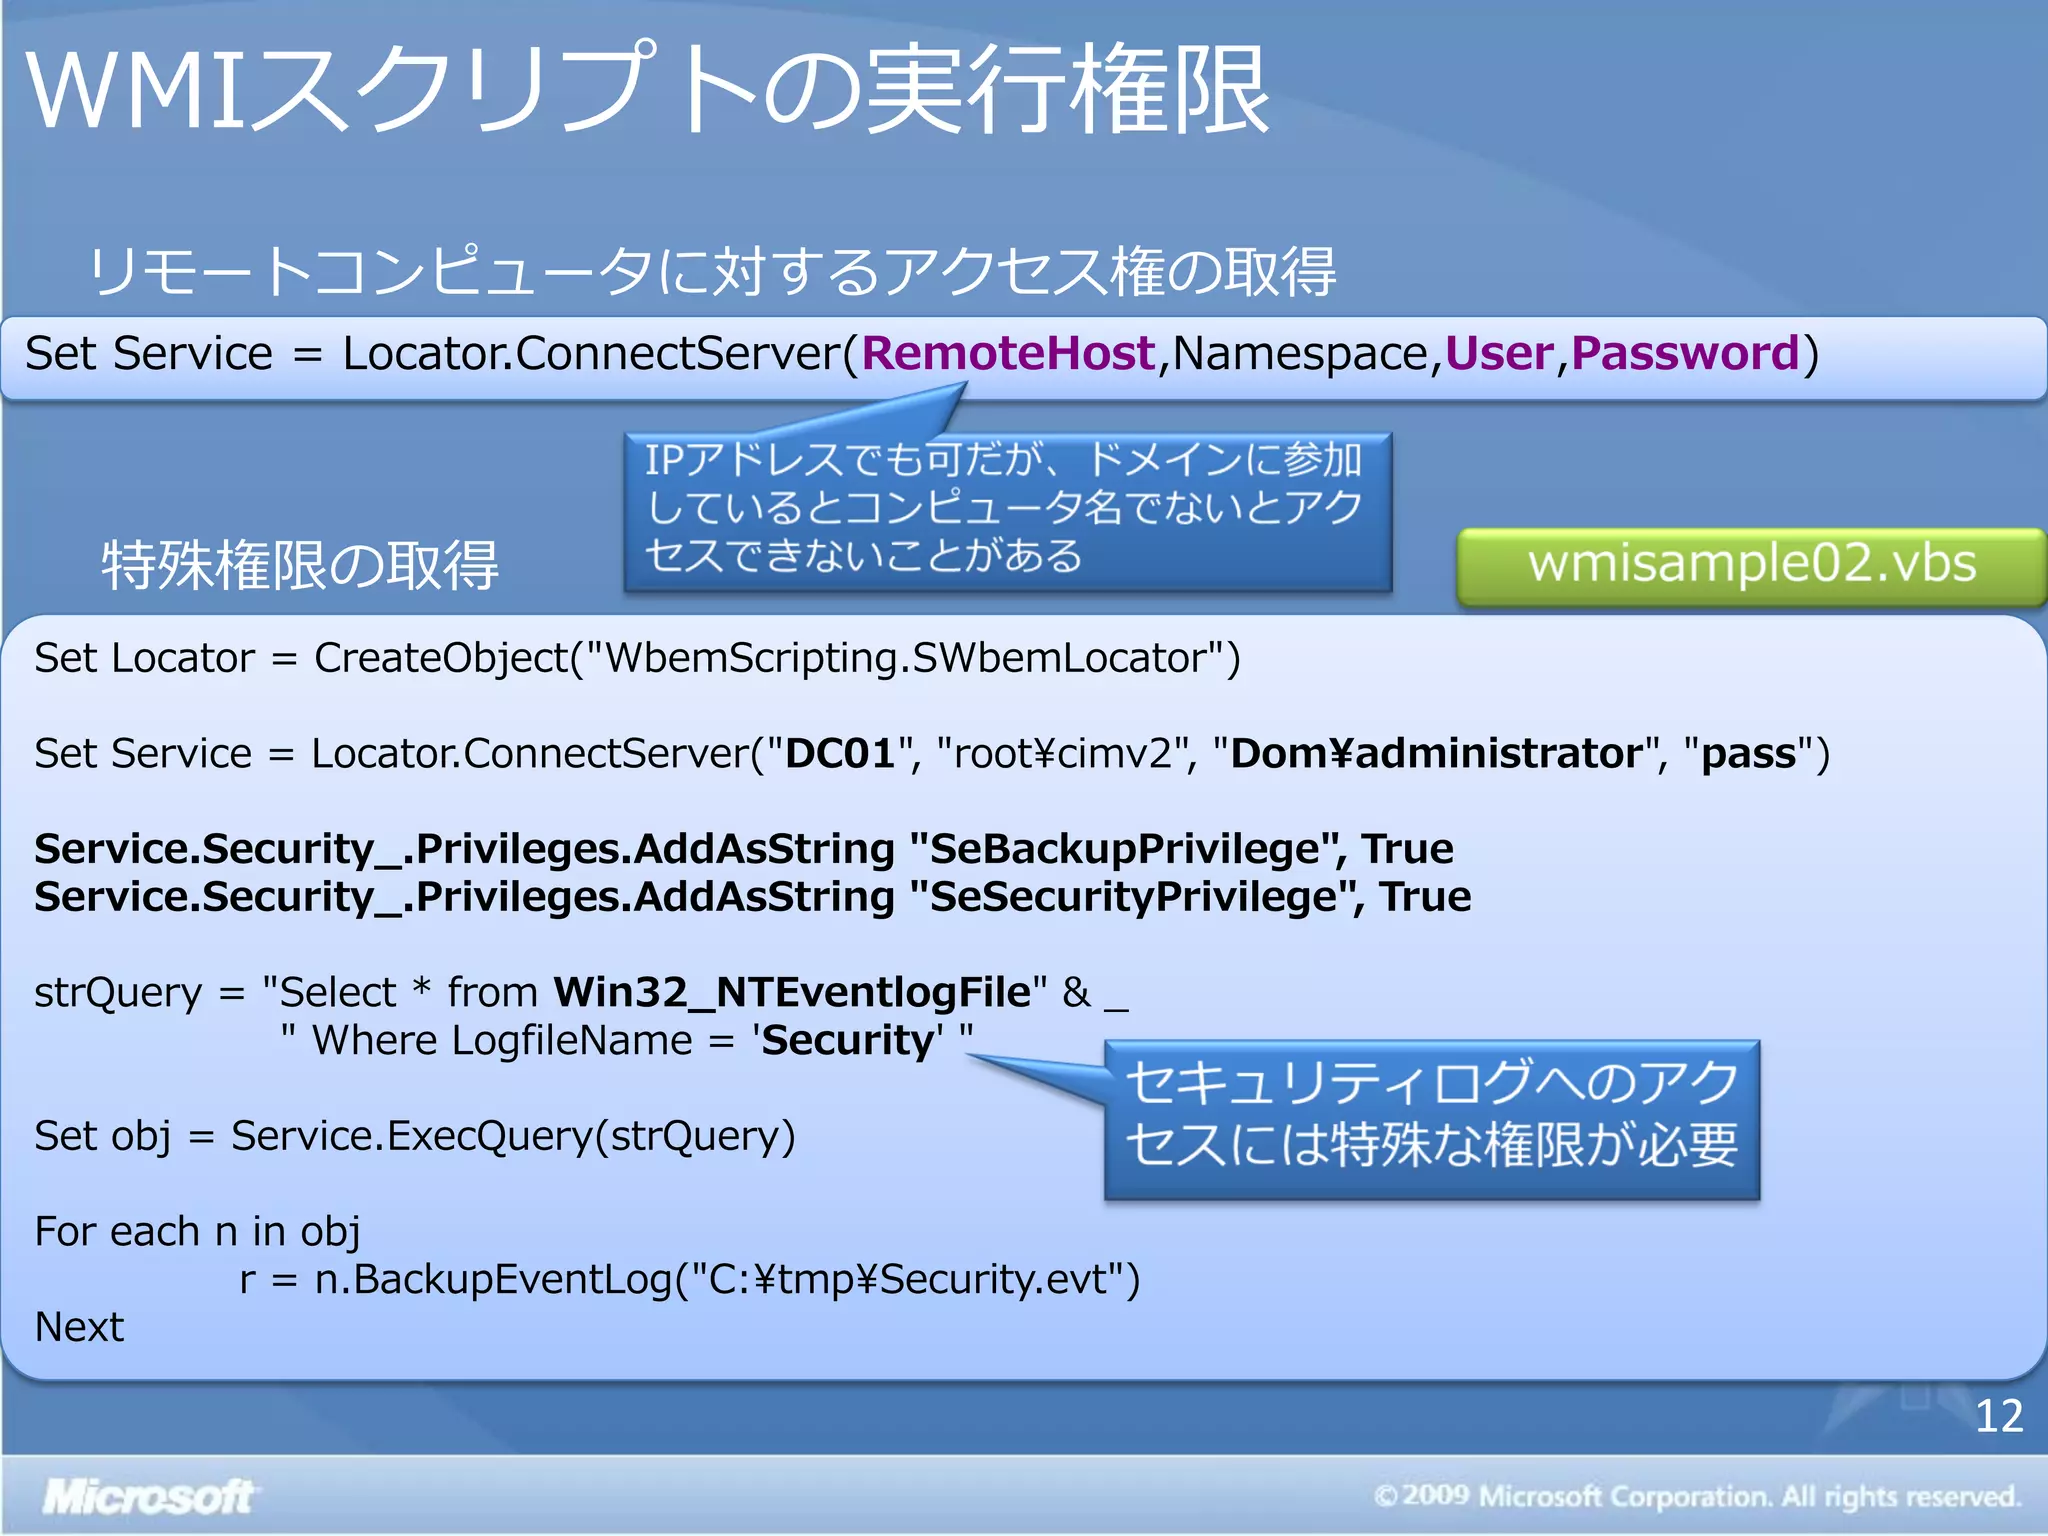Click the line Set Locator = CreateObject
2048x1536 pixels.
[x=637, y=658]
